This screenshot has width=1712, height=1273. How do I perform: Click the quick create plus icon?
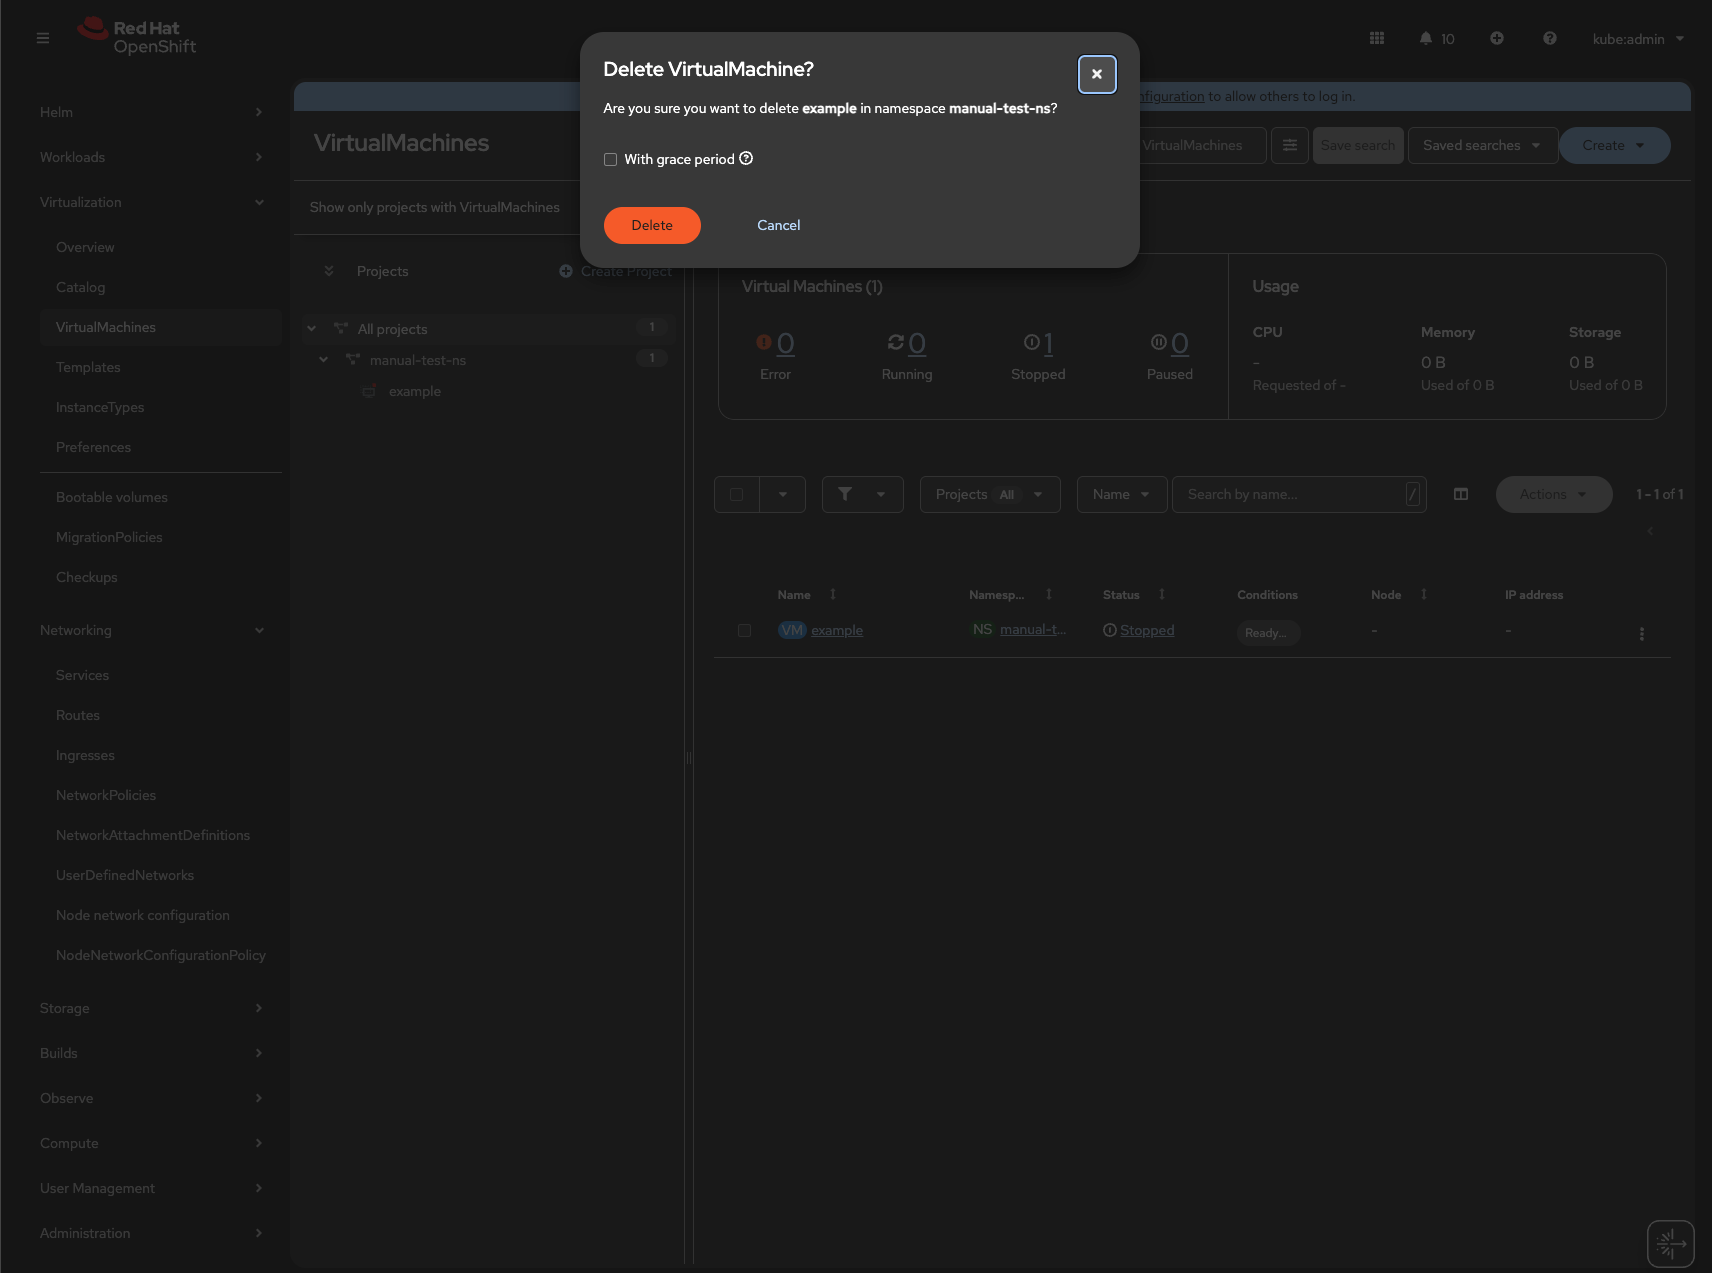tap(1497, 38)
